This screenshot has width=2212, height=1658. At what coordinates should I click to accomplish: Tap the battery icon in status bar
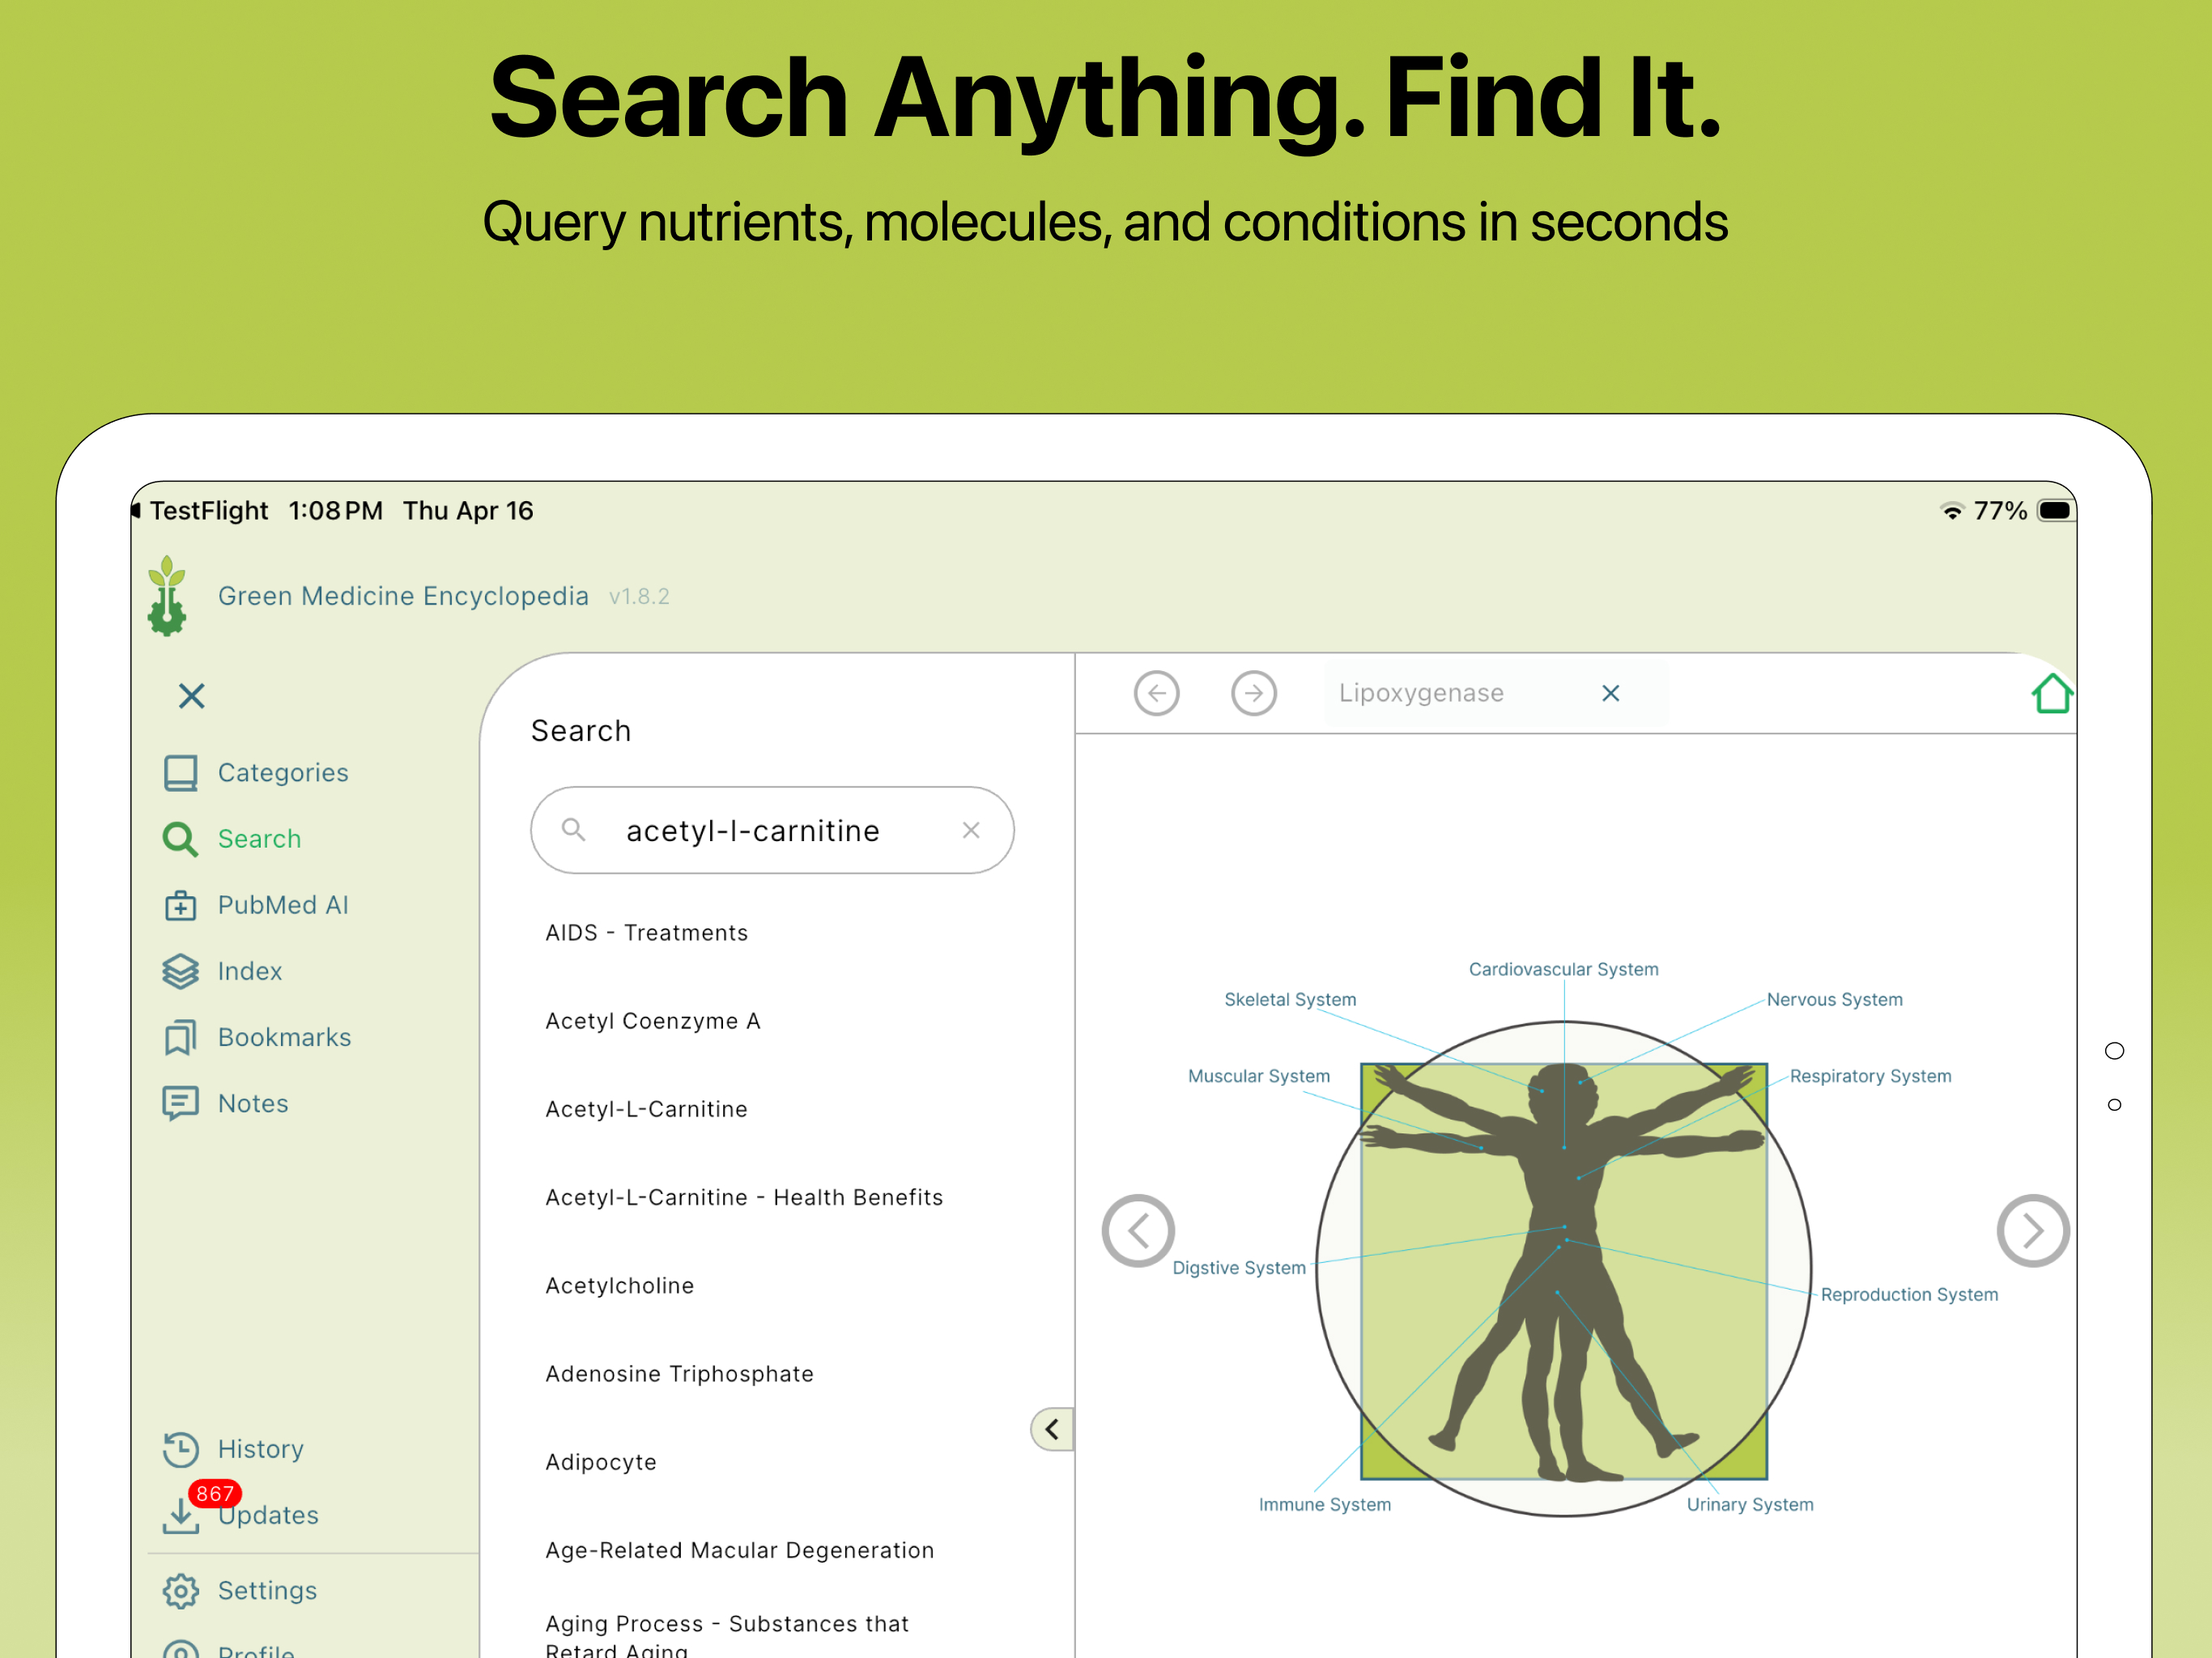pos(2056,511)
